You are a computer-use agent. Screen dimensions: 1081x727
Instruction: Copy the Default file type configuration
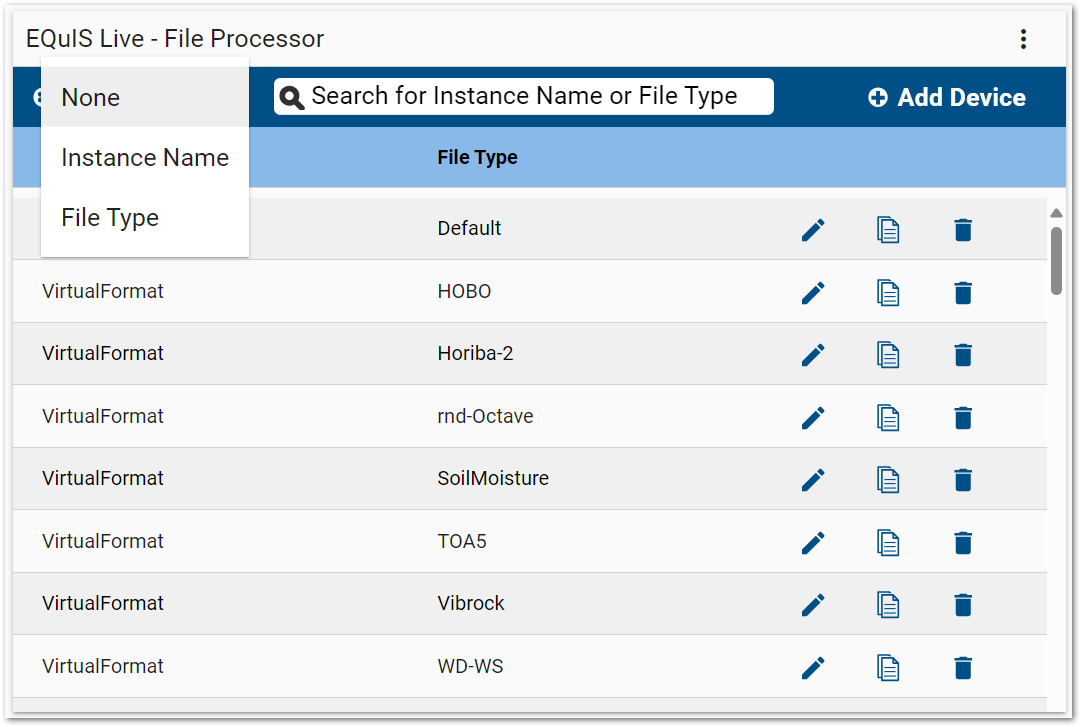(888, 230)
